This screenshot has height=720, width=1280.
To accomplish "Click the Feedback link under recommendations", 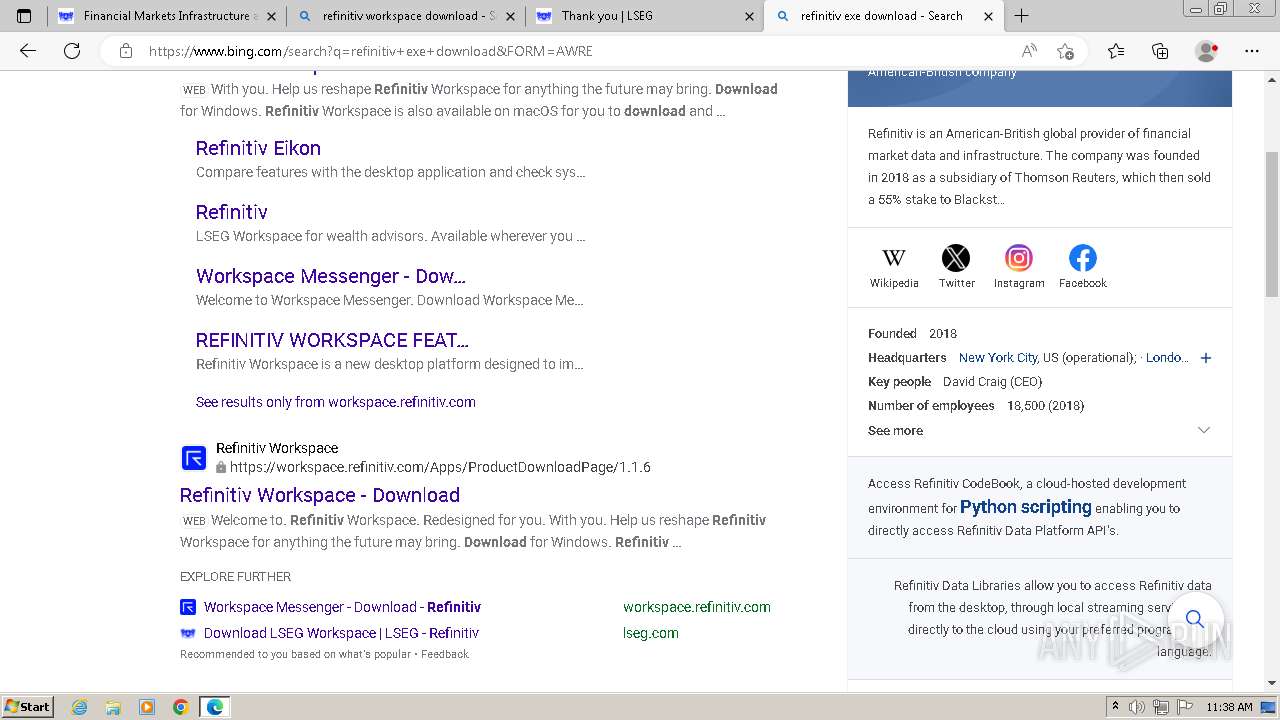I will pyautogui.click(x=445, y=654).
